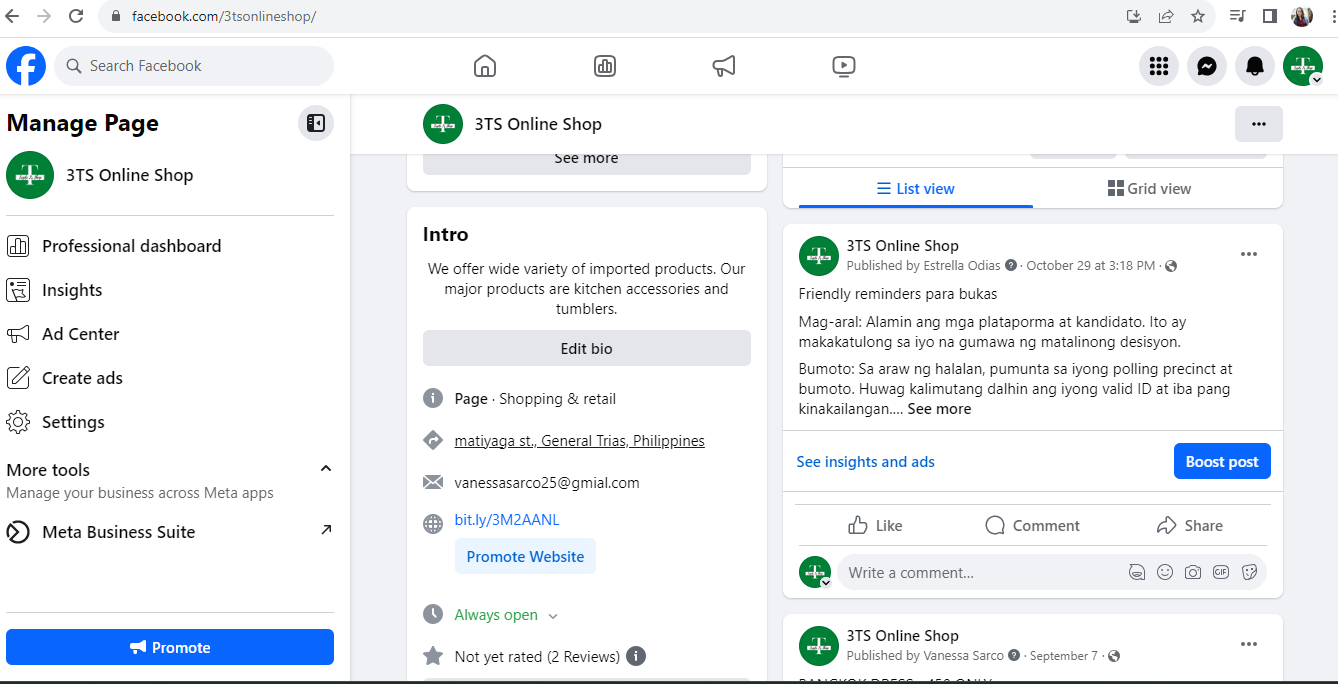
Task: Insert emoji in the comment box
Action: point(1165,573)
